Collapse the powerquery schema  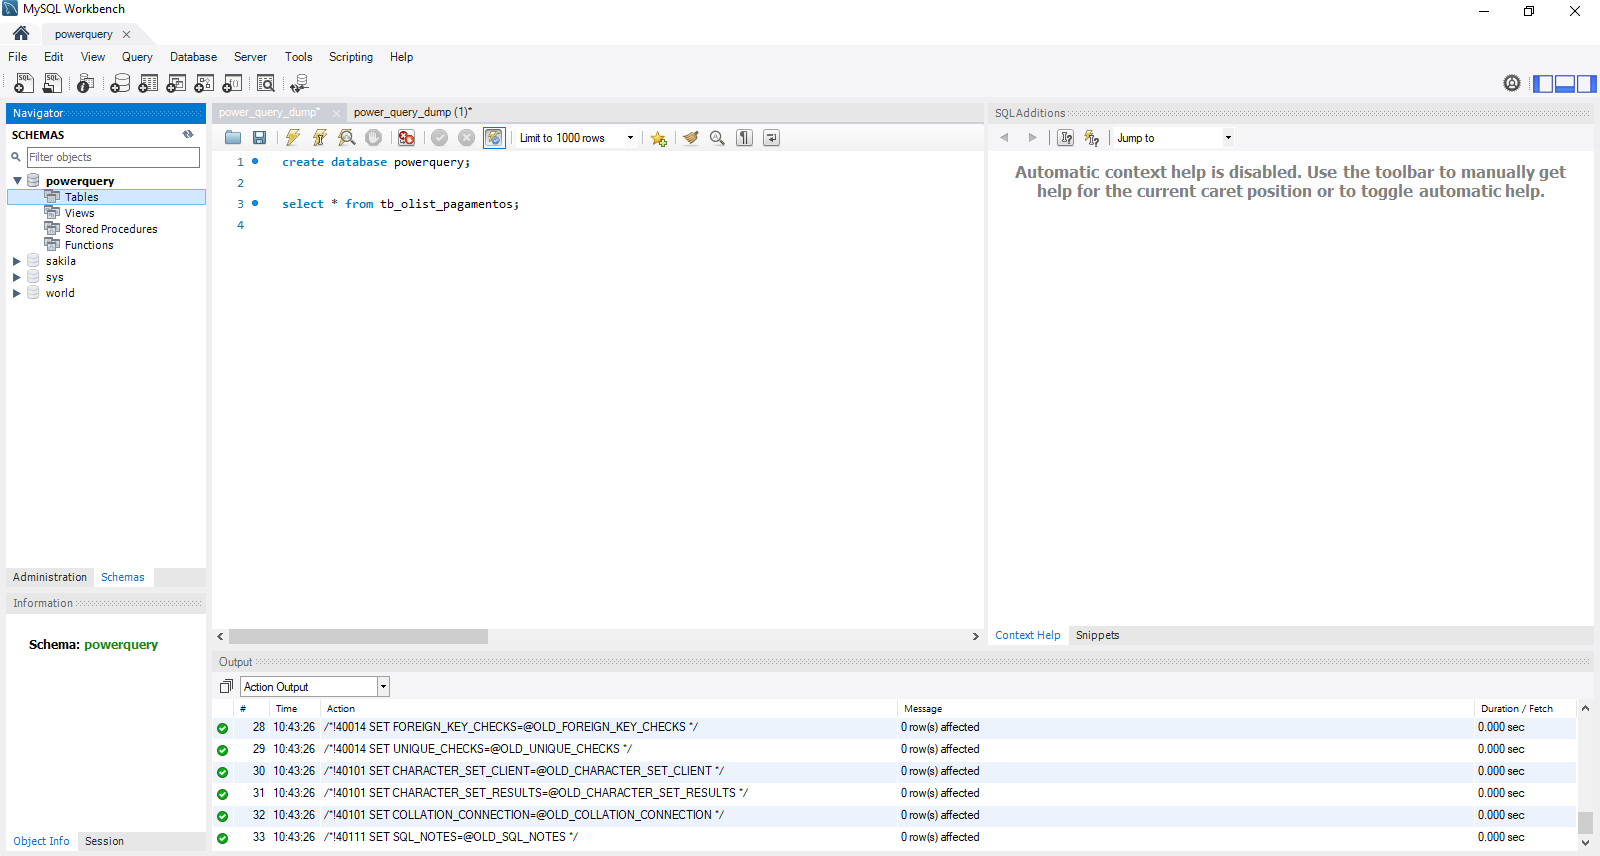click(17, 181)
